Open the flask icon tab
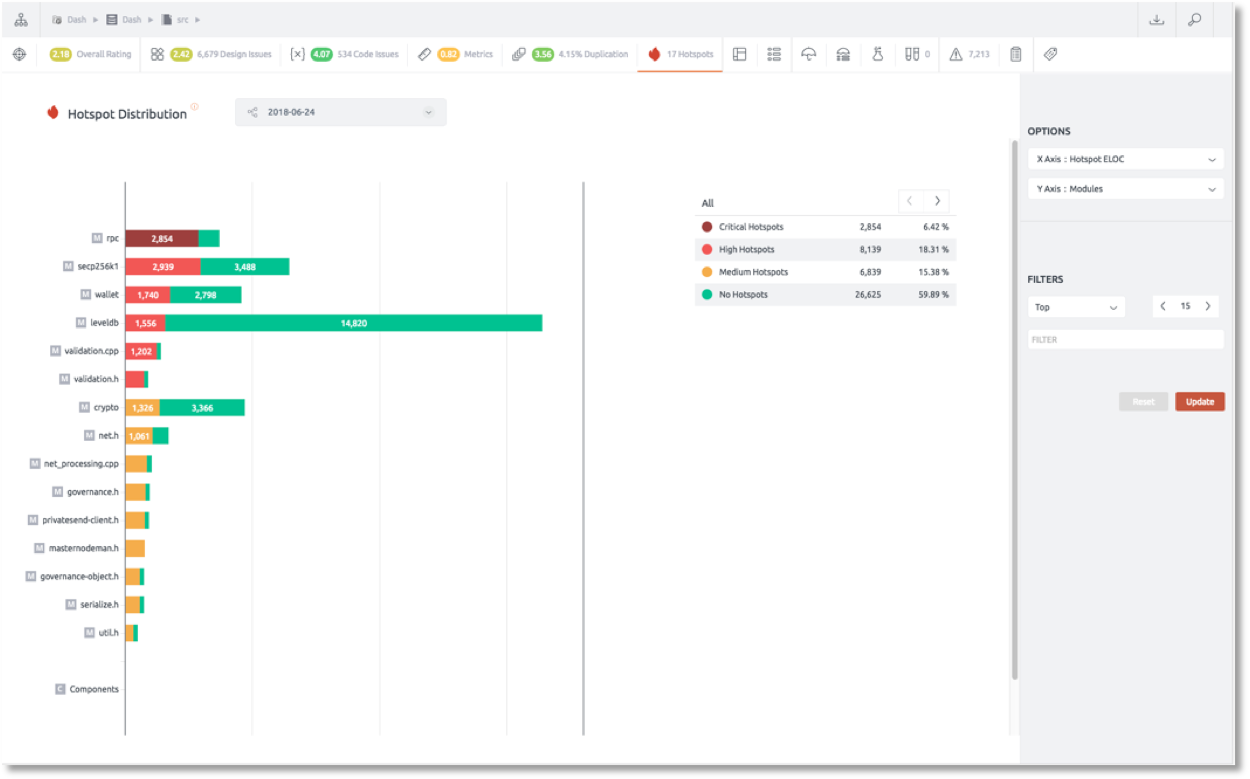 (x=878, y=54)
